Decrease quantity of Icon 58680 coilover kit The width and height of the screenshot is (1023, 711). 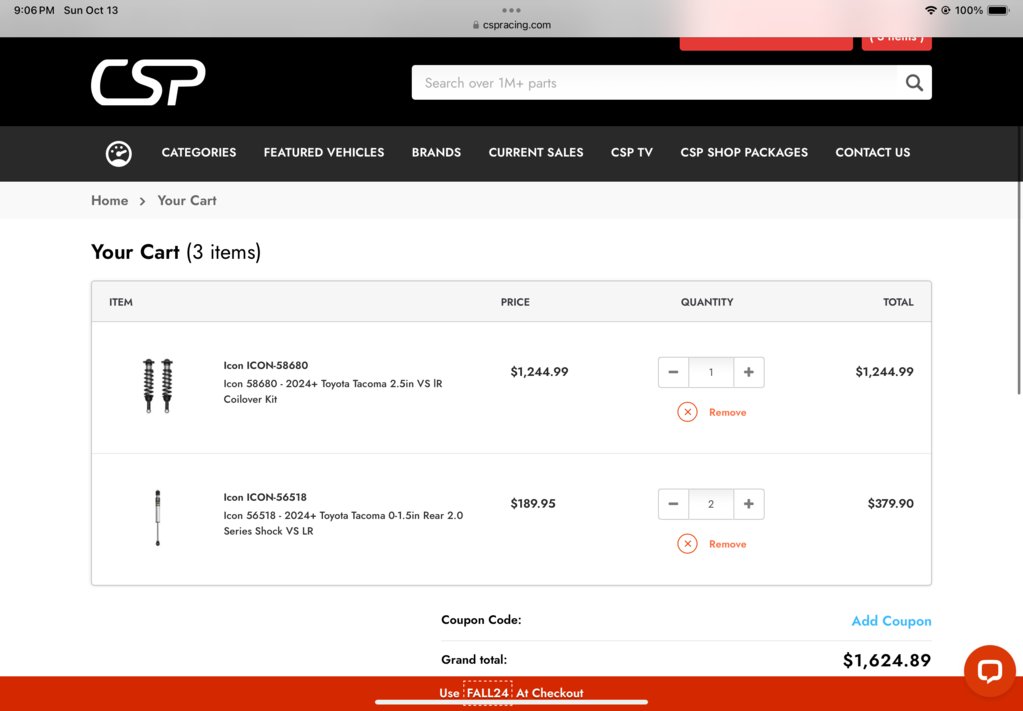(673, 372)
